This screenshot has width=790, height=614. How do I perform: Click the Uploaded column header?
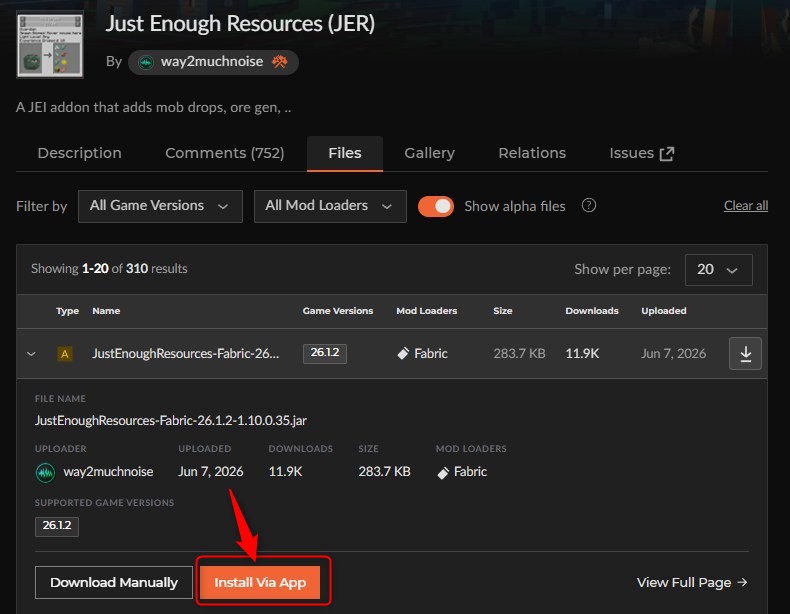point(664,311)
